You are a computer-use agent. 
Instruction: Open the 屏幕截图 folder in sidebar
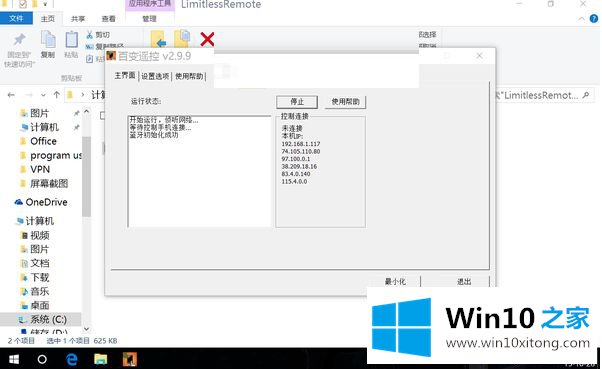tap(49, 184)
